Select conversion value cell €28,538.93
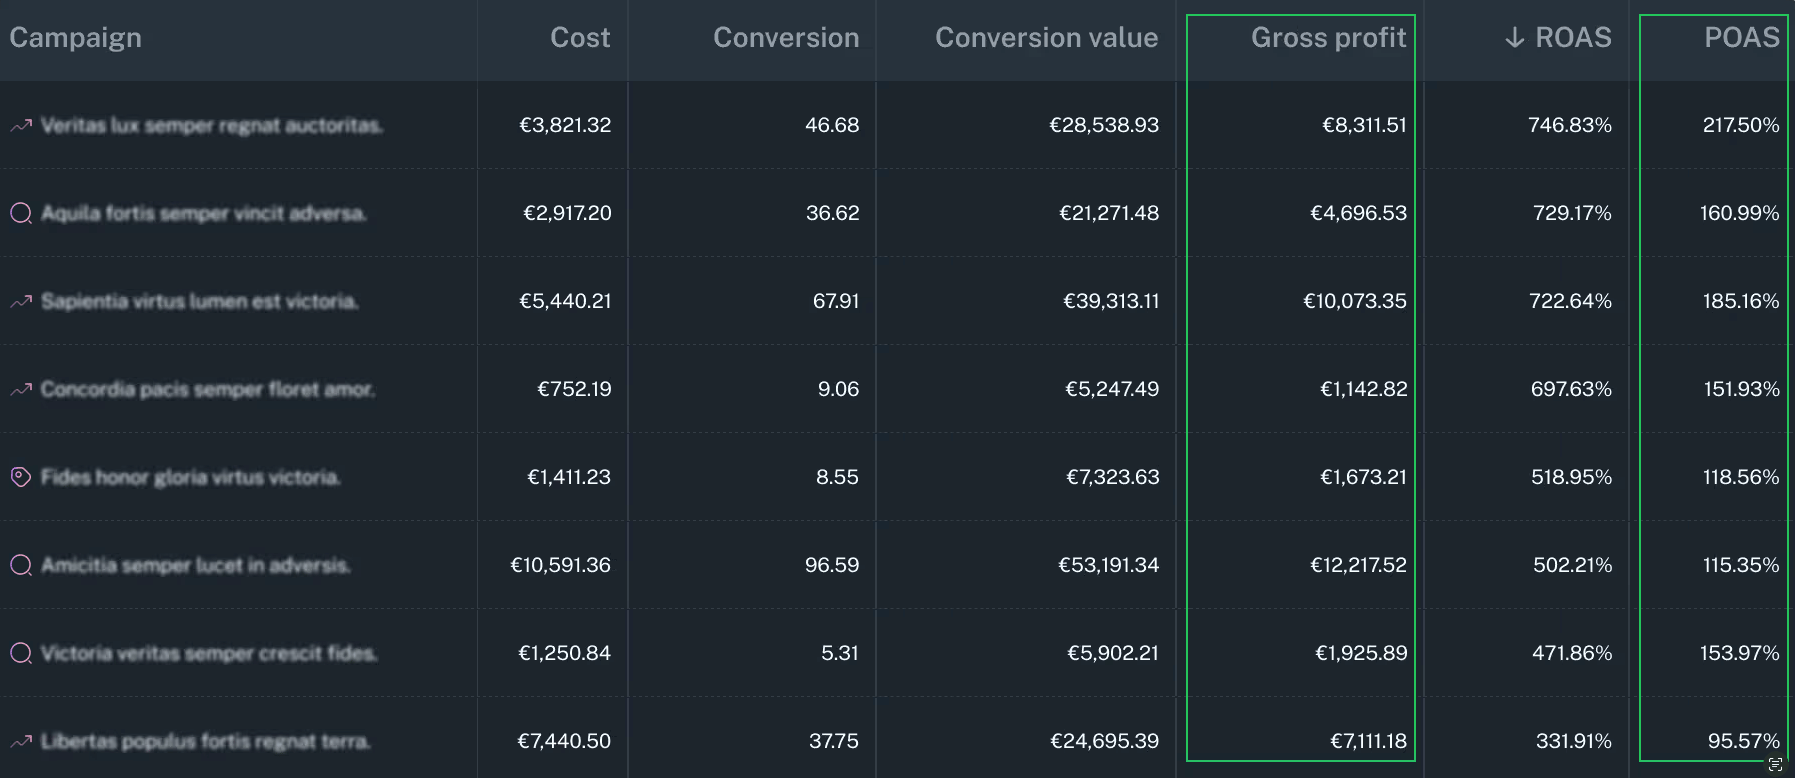Image resolution: width=1795 pixels, height=778 pixels. tap(1104, 125)
